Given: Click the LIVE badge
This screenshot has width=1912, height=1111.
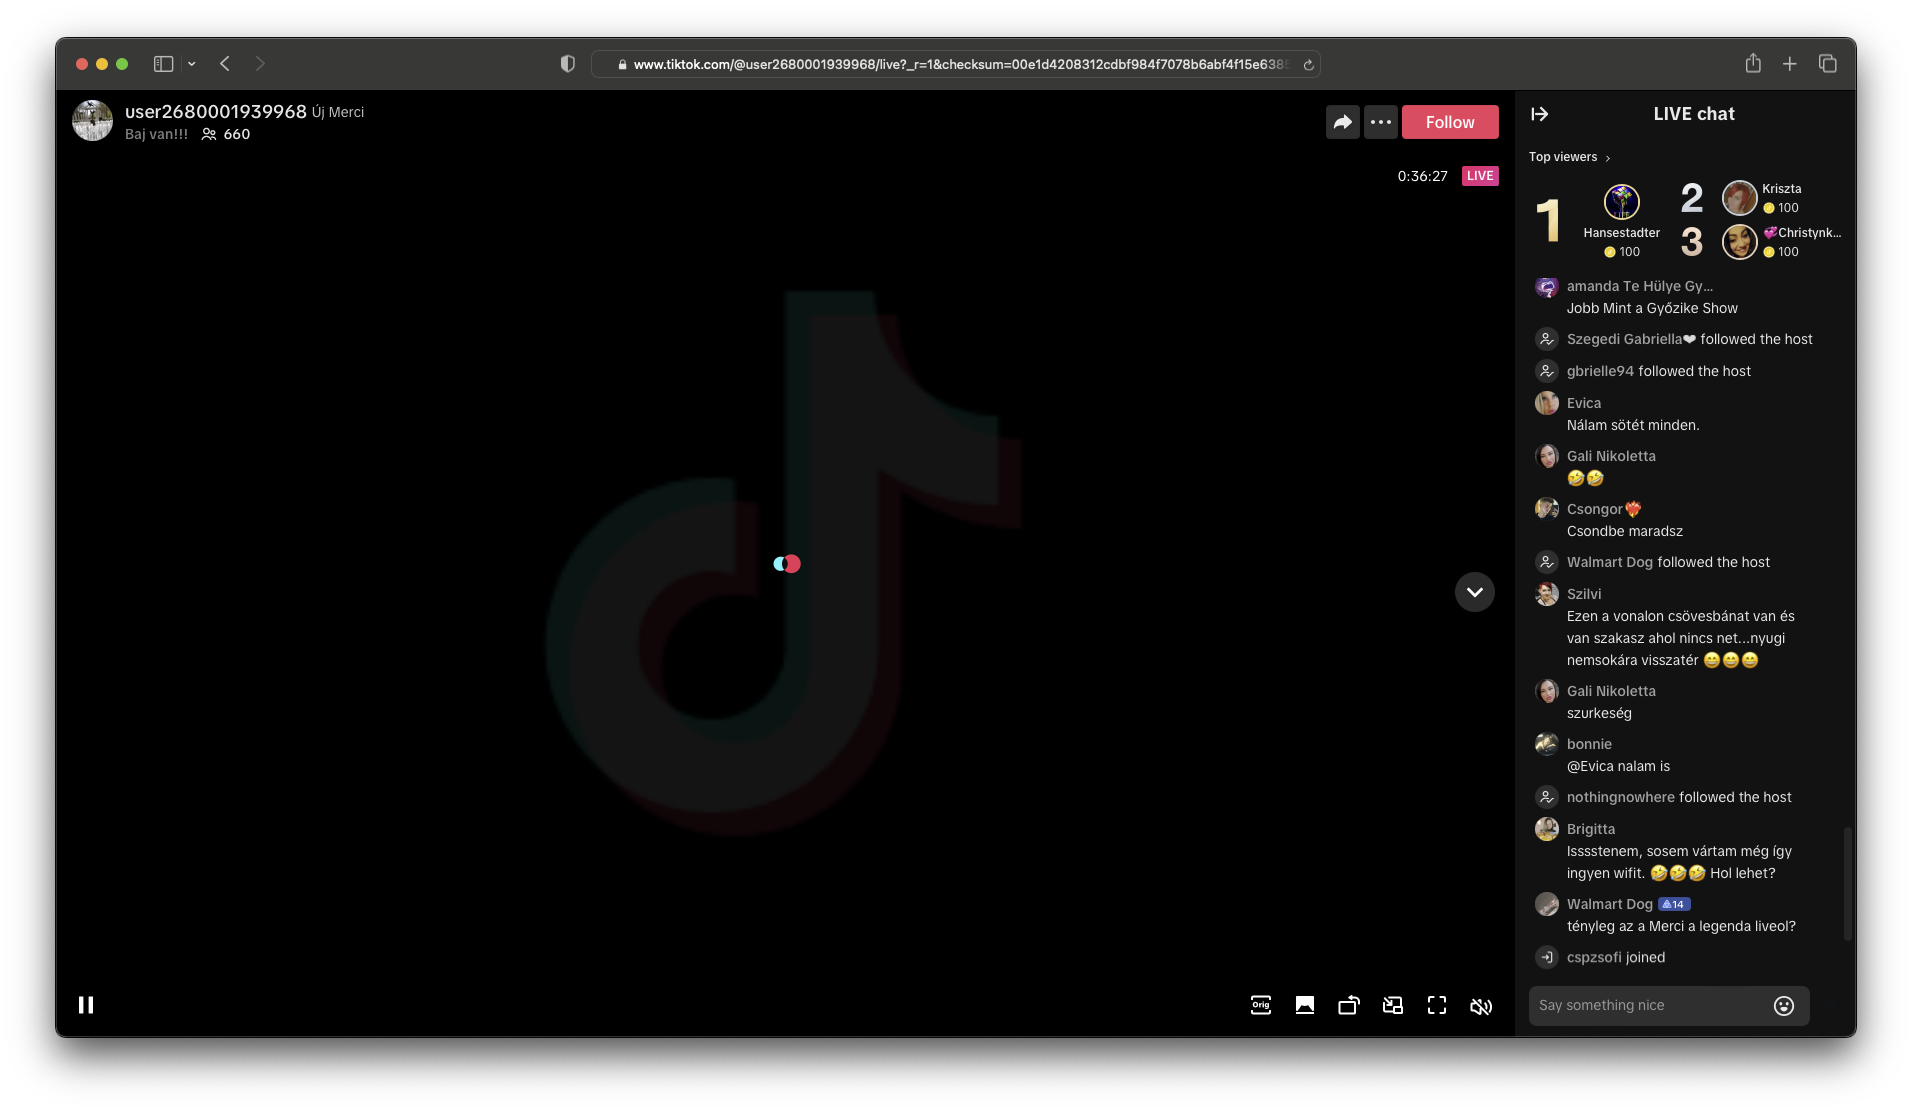Looking at the screenshot, I should pyautogui.click(x=1480, y=176).
